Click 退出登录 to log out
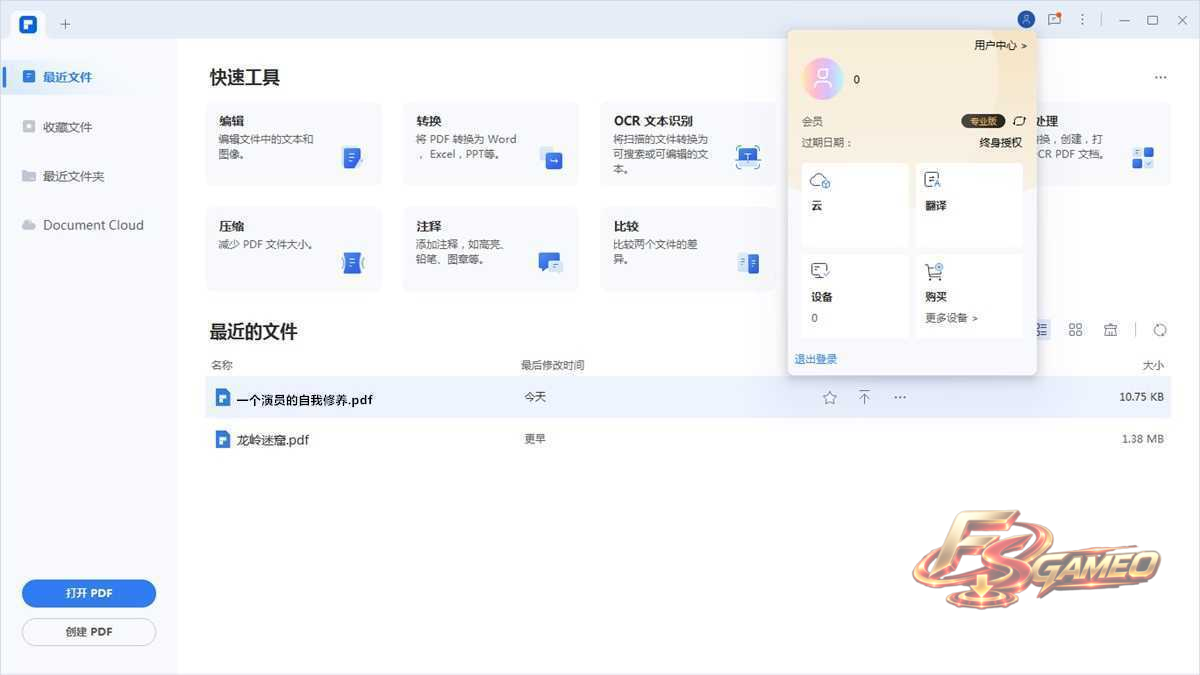 click(x=816, y=359)
